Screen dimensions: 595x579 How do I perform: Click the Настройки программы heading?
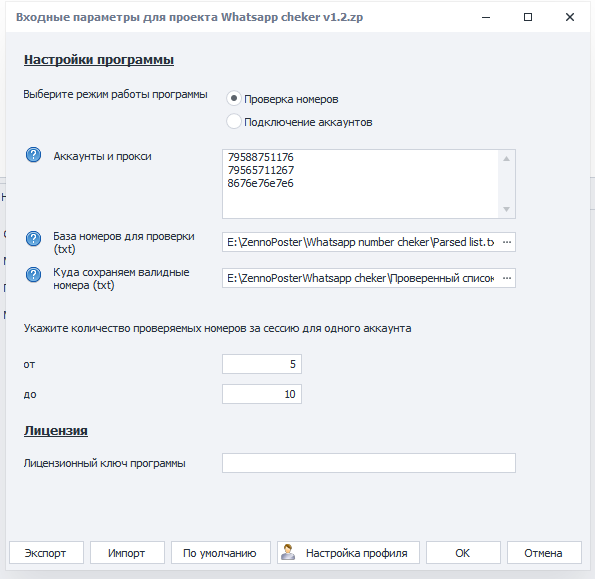99,60
